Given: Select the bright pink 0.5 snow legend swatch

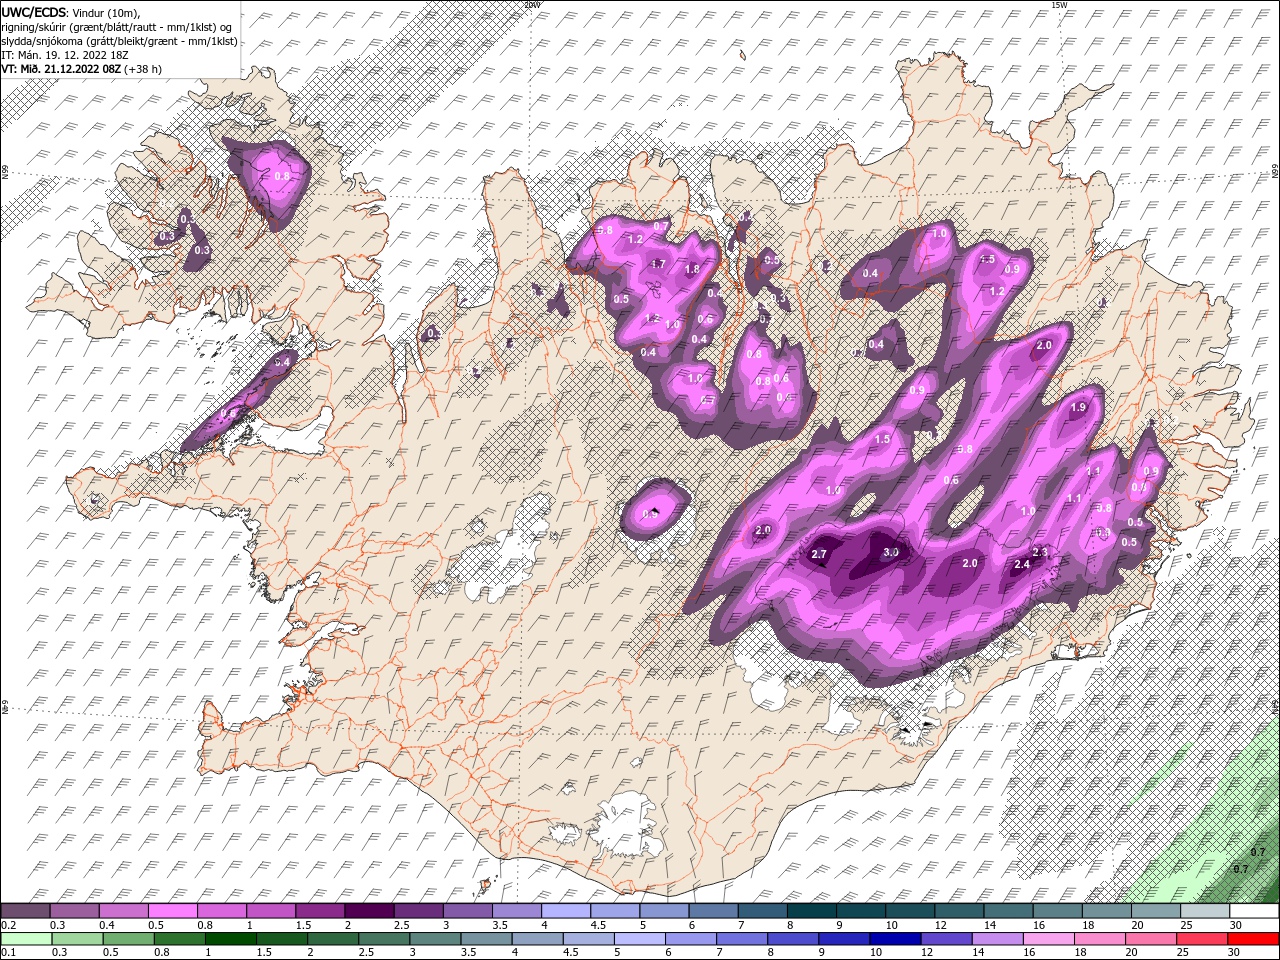Looking at the screenshot, I should coord(172,911).
